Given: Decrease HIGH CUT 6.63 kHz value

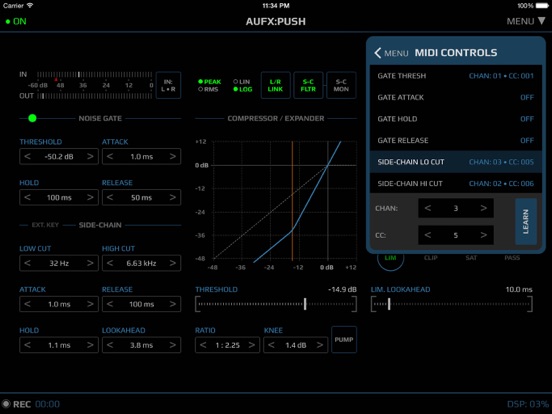Looking at the screenshot, I should click(110, 263).
